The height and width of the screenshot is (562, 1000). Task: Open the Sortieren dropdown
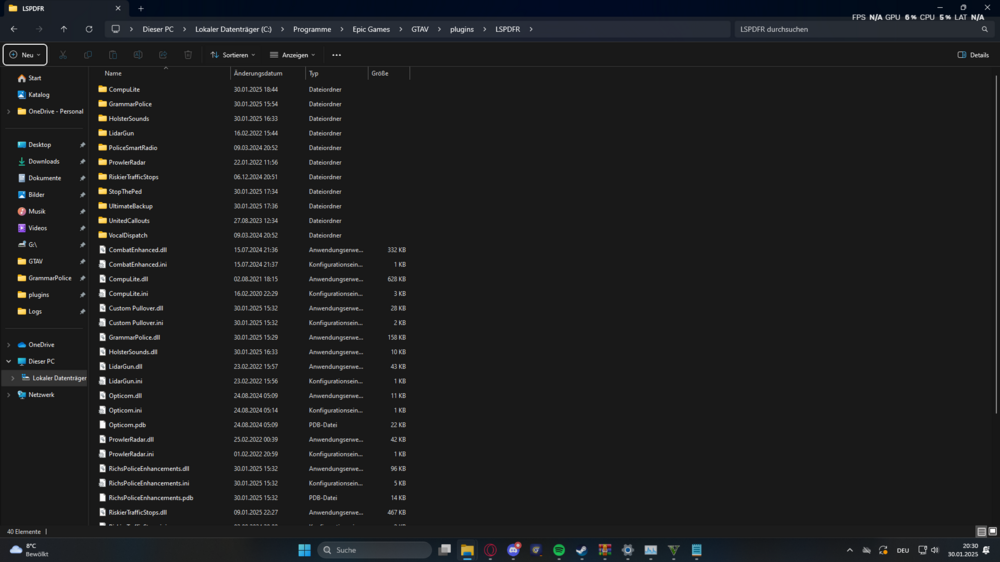point(233,55)
